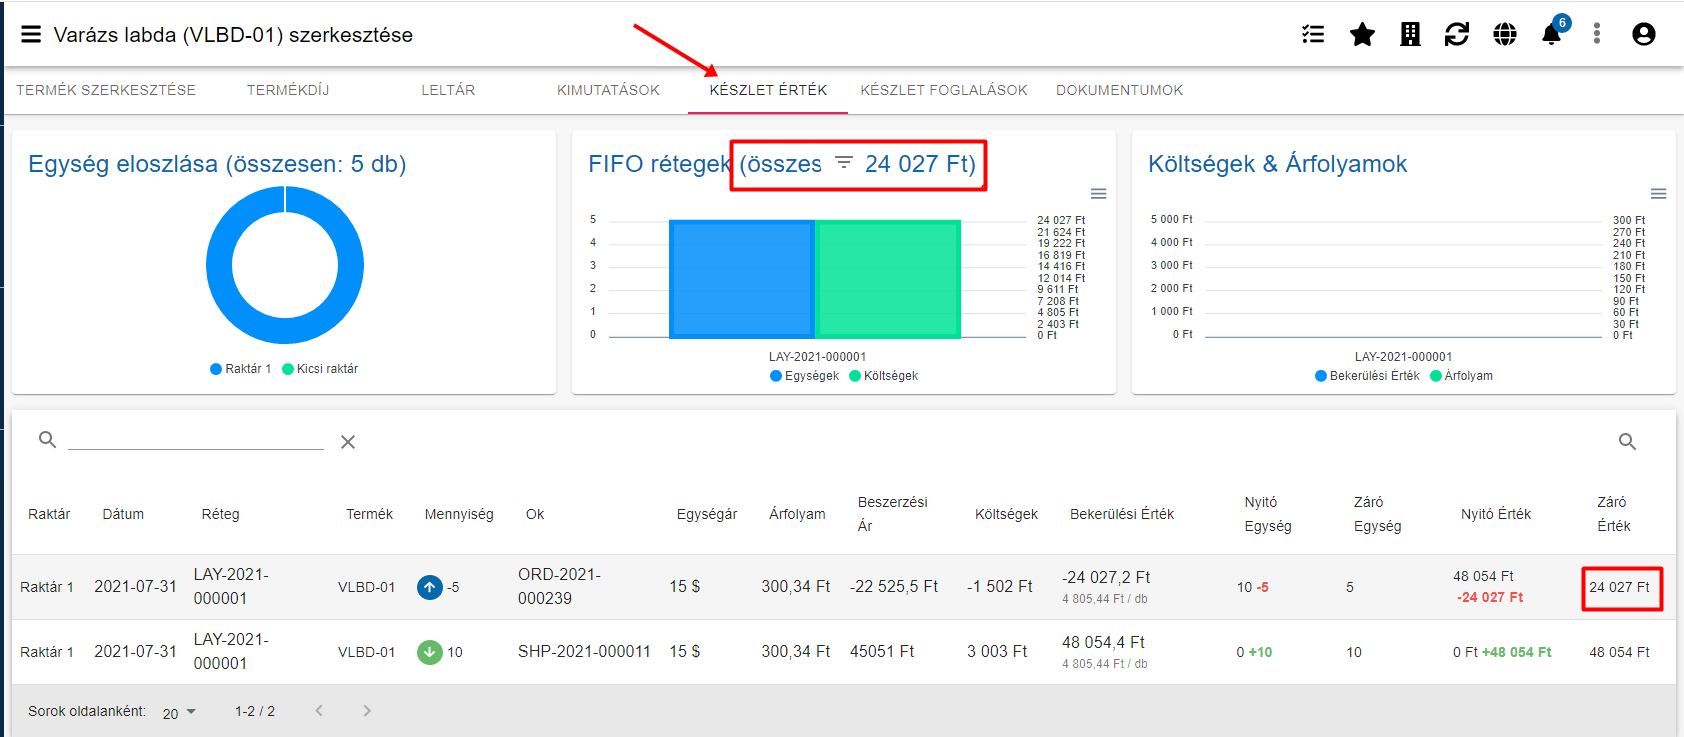Click the -22 525,5 Ft purchase price
Viewport: 1684px width, 737px height.
(894, 586)
